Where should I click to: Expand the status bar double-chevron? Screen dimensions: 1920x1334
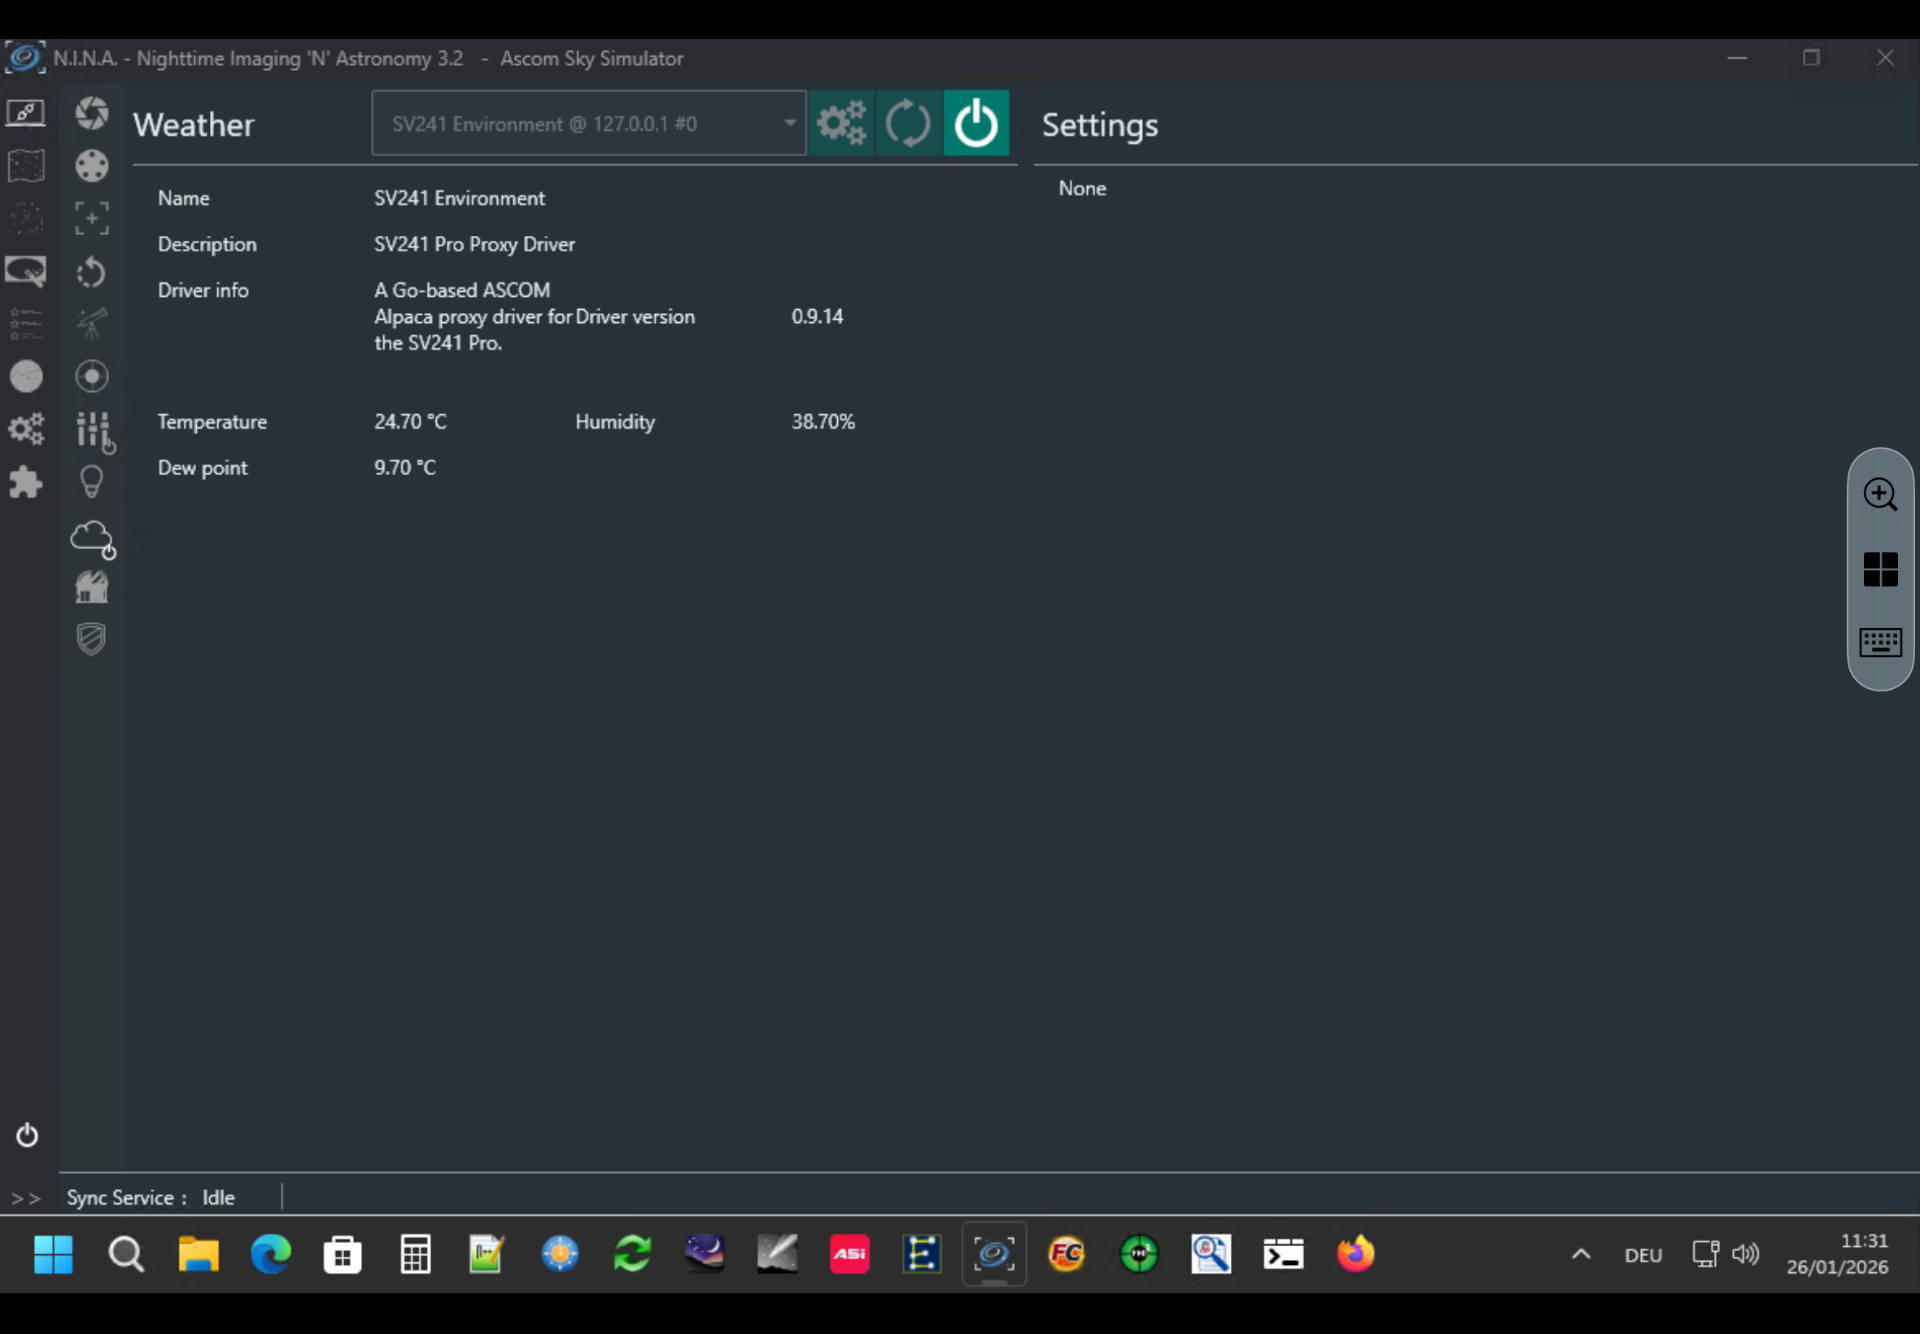point(26,1198)
